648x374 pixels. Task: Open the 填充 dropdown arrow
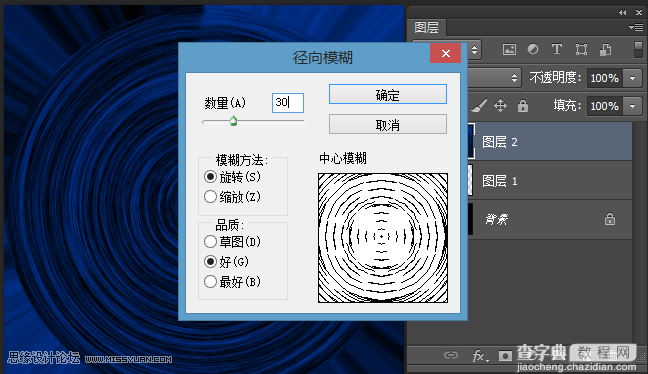(633, 106)
